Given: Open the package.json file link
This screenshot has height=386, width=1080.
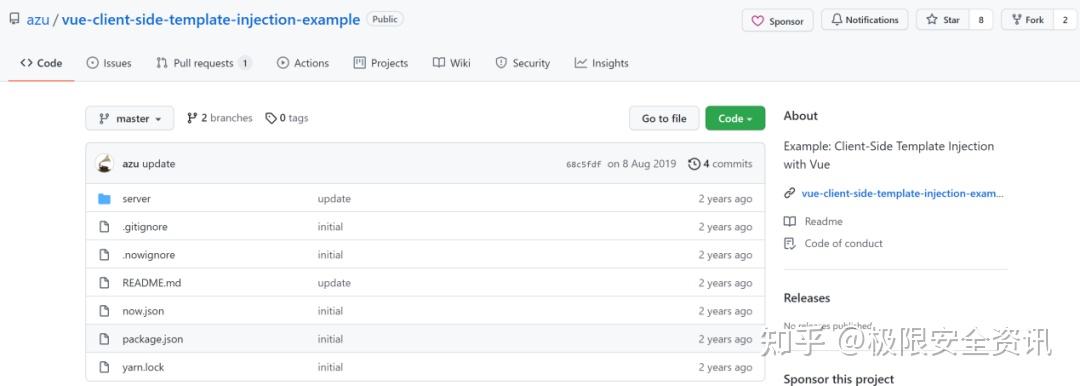Looking at the screenshot, I should click(153, 339).
